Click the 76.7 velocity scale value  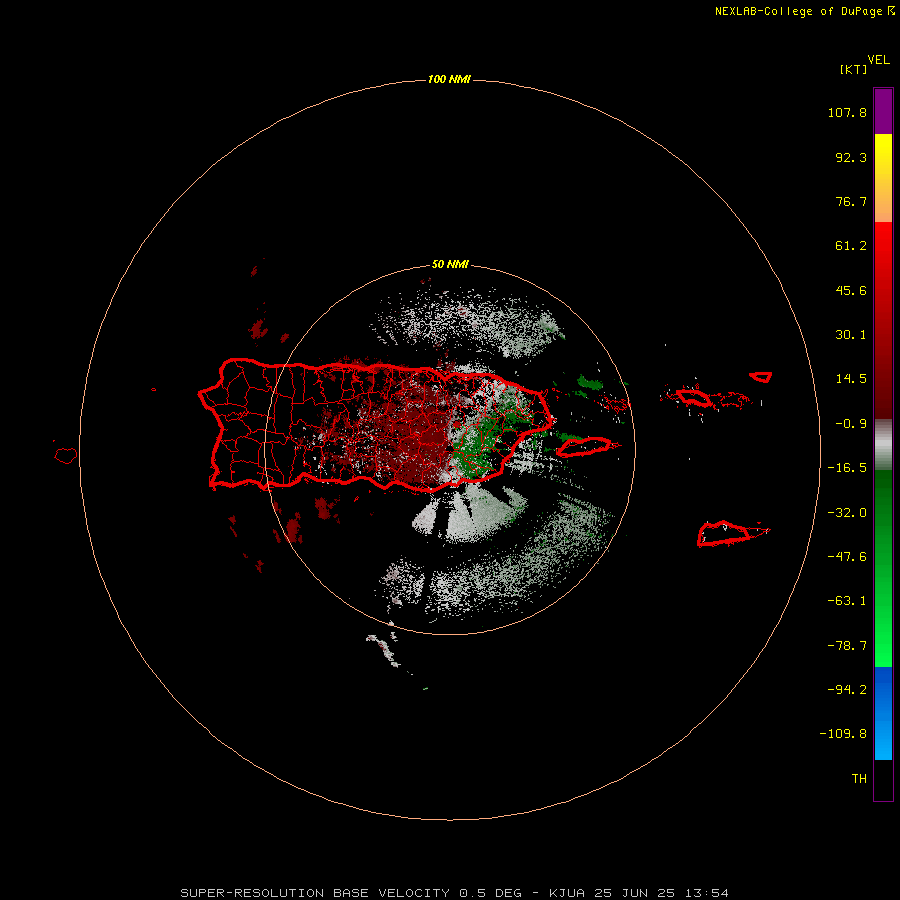click(851, 201)
